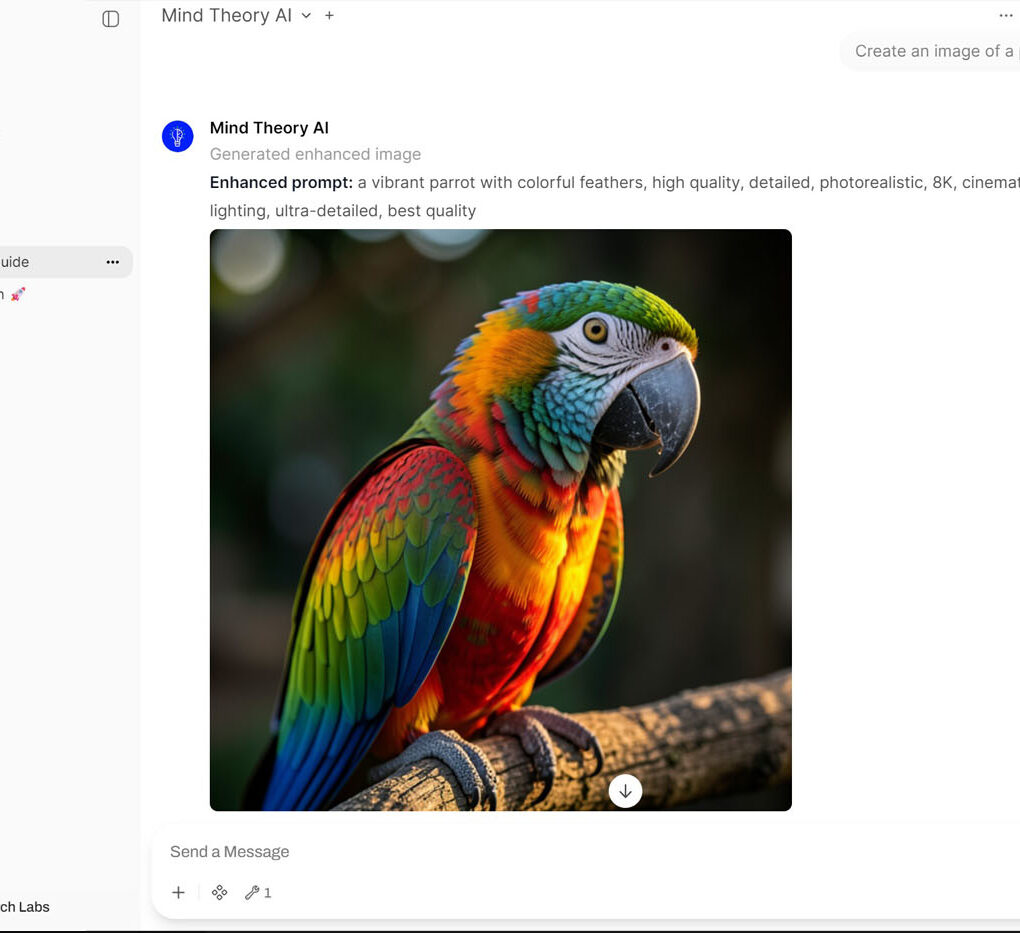Open the model selector next to the chat title
Viewport: 1020px width, 933px height.
(x=306, y=16)
